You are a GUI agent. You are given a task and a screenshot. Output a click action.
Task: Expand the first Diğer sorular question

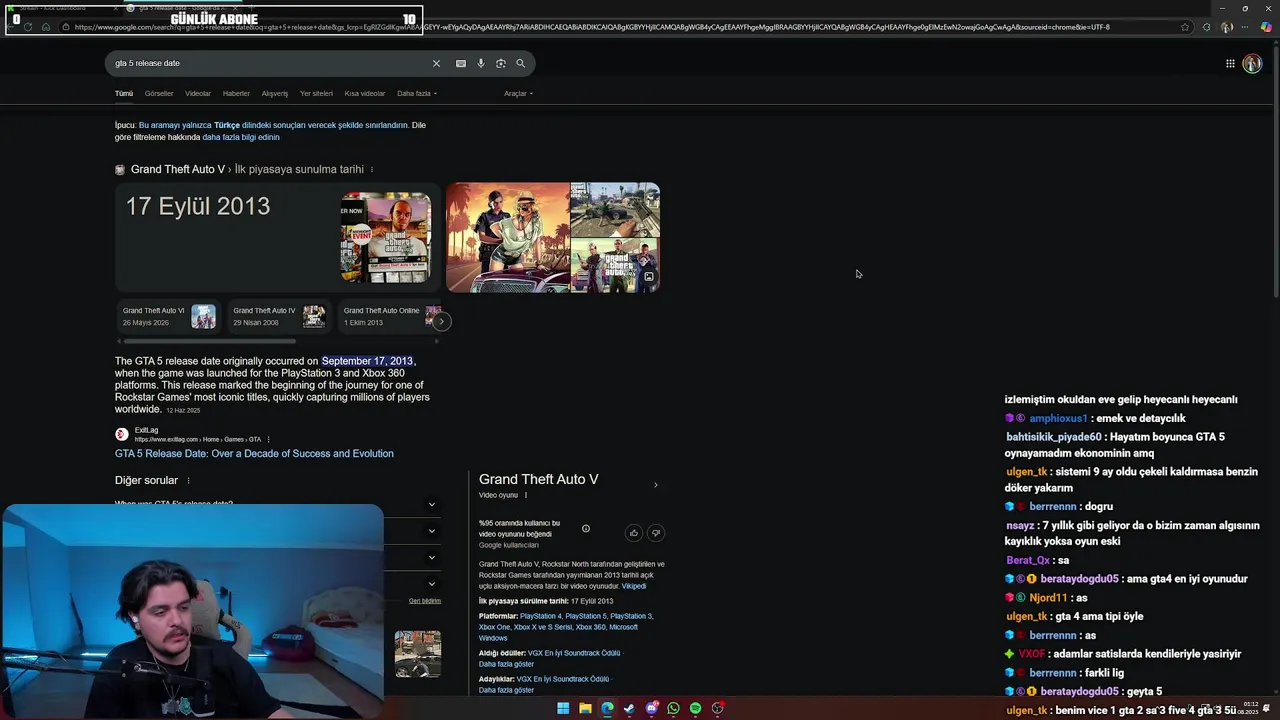click(x=432, y=505)
